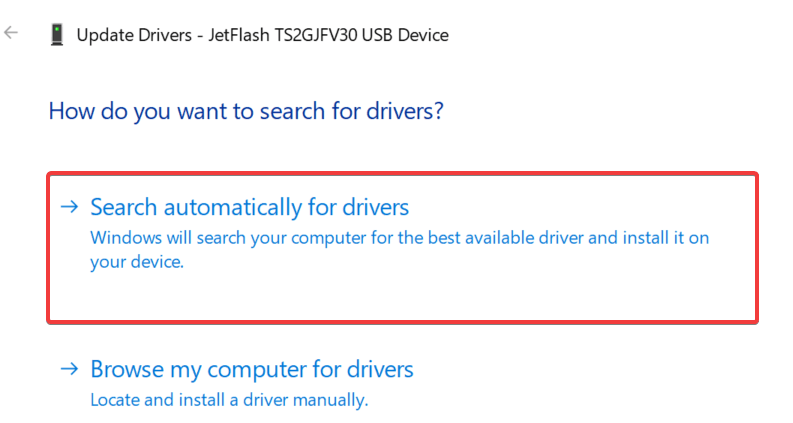The width and height of the screenshot is (793, 423).
Task: Click the word 'Browse' in the second option
Action: [124, 369]
